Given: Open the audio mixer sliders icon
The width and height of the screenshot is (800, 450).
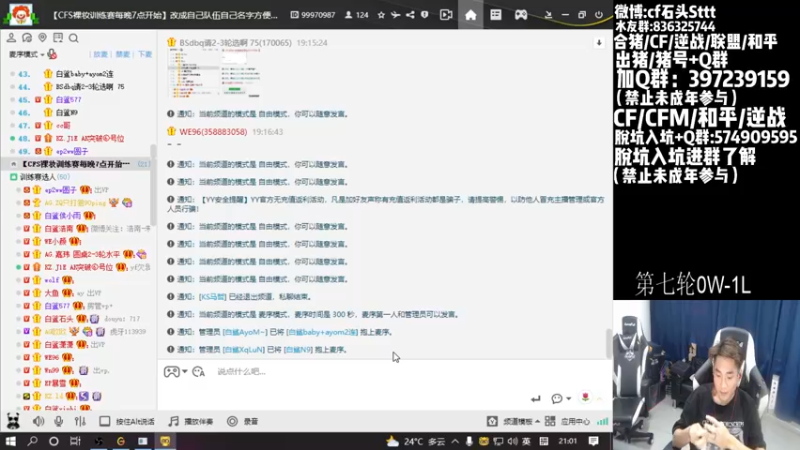Looking at the screenshot, I should [80, 421].
